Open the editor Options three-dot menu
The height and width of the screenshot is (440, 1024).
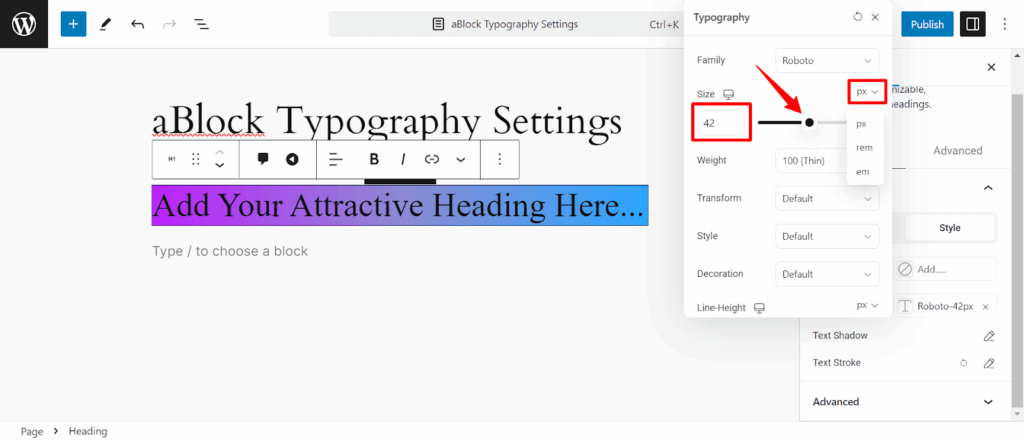coord(1004,24)
